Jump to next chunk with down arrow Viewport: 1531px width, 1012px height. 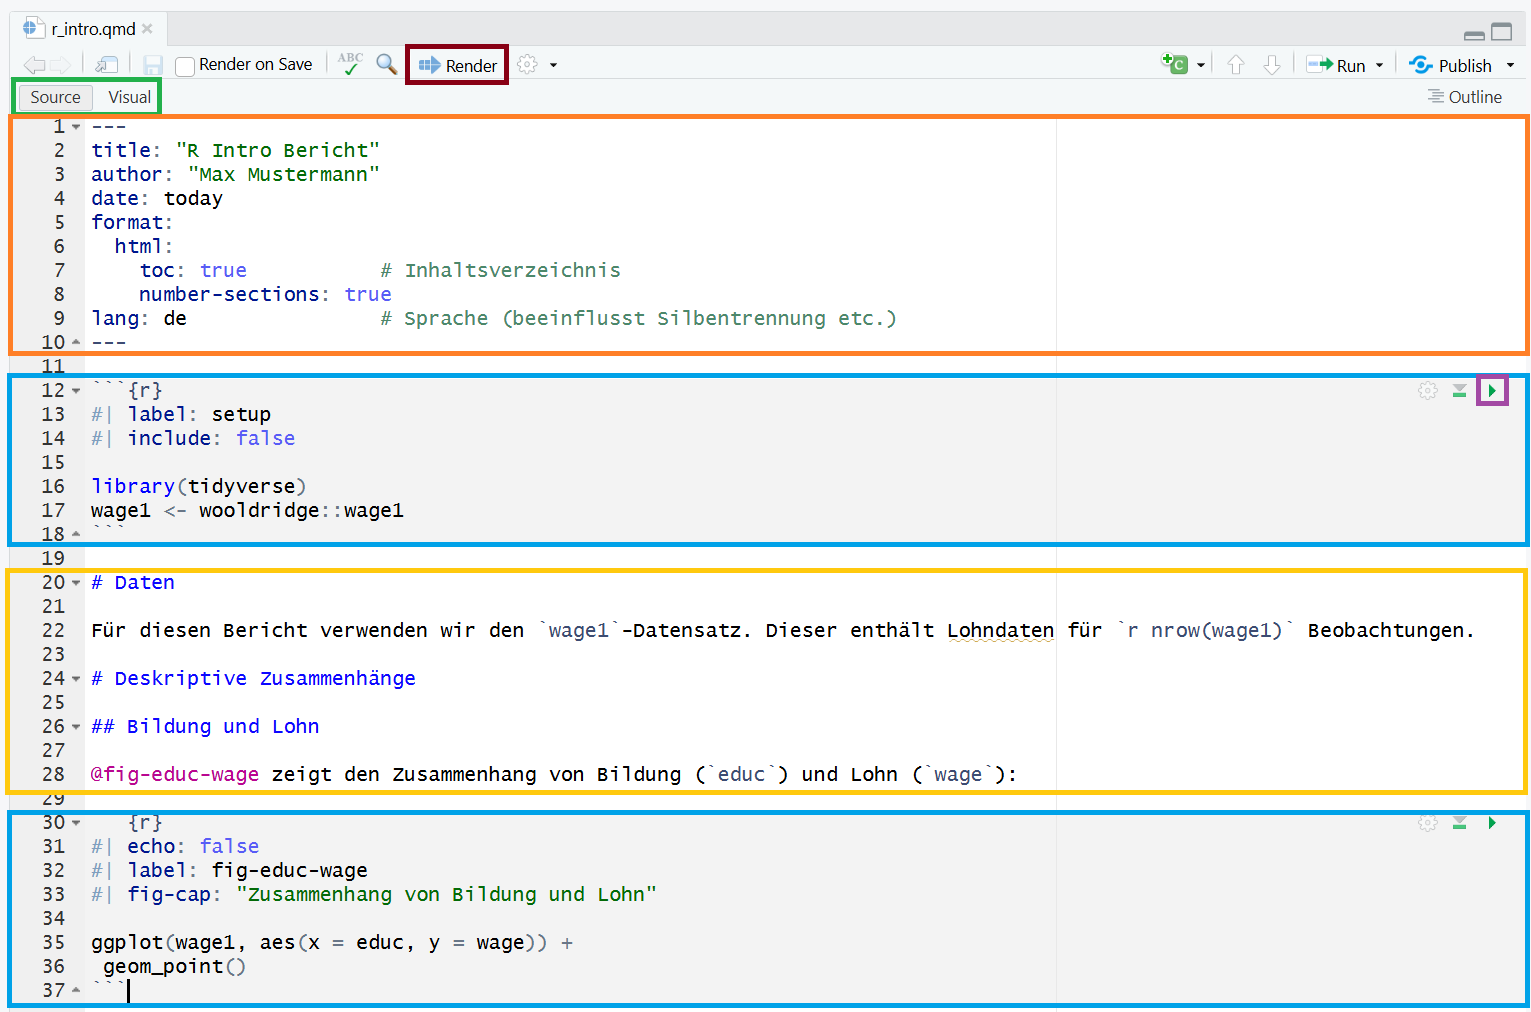1272,65
